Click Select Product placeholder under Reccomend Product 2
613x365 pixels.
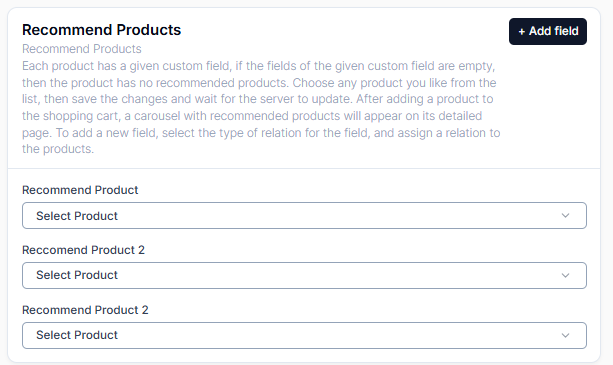tap(77, 275)
